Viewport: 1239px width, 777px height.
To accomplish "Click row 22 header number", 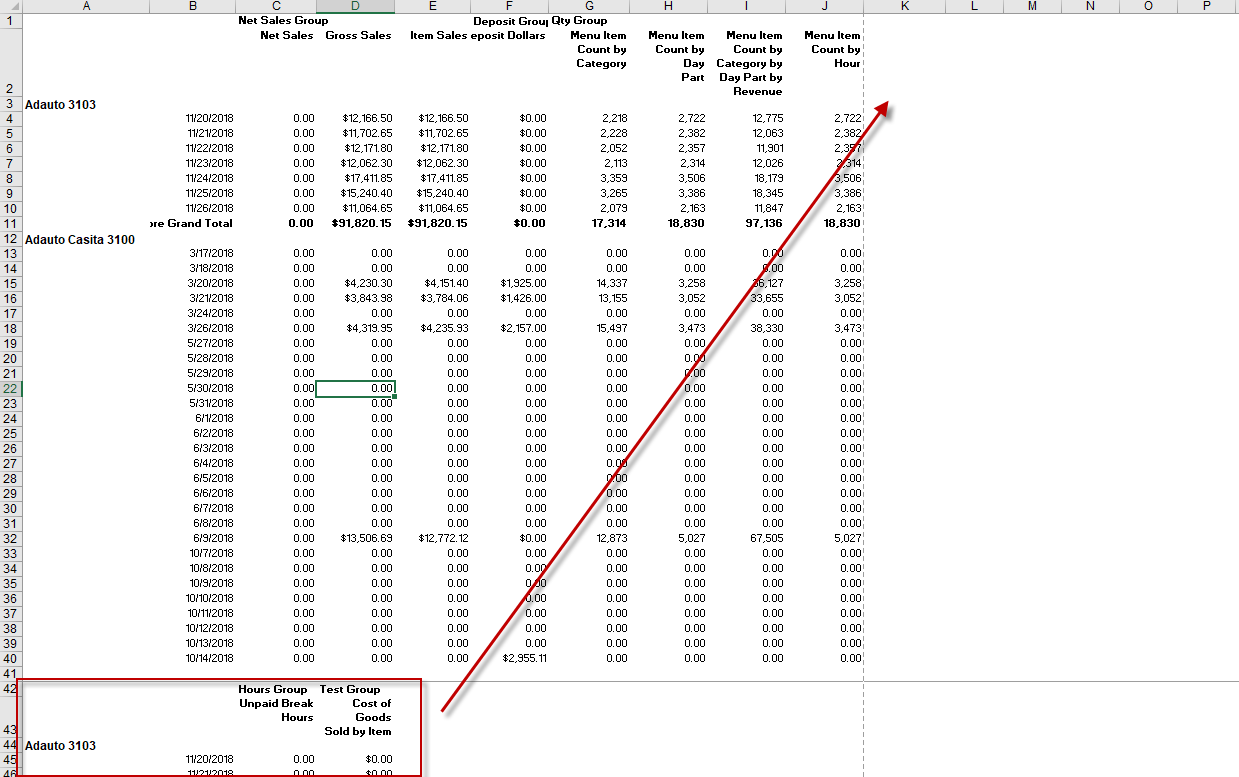I will click(10, 388).
